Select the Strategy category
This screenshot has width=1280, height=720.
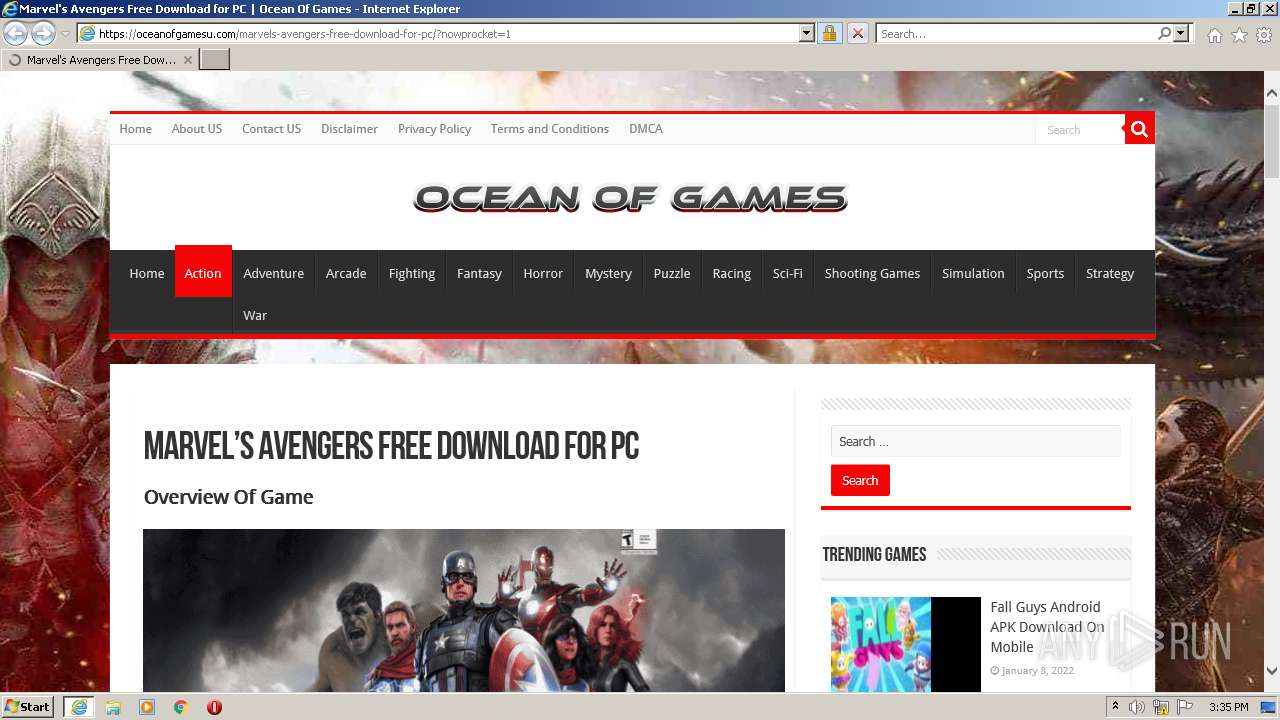pos(1110,273)
